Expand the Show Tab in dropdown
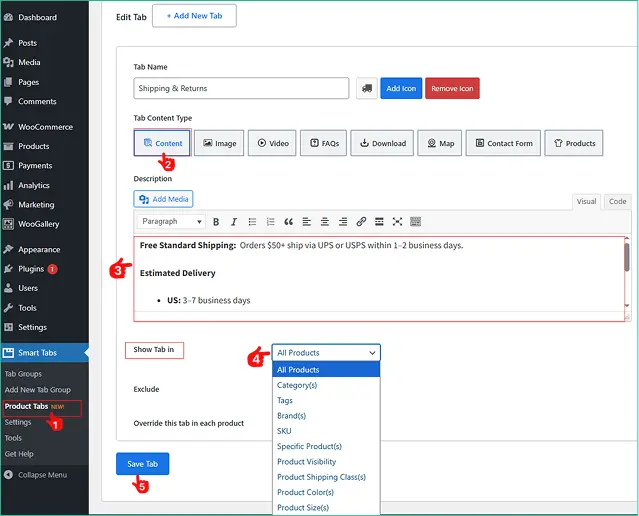 (326, 353)
